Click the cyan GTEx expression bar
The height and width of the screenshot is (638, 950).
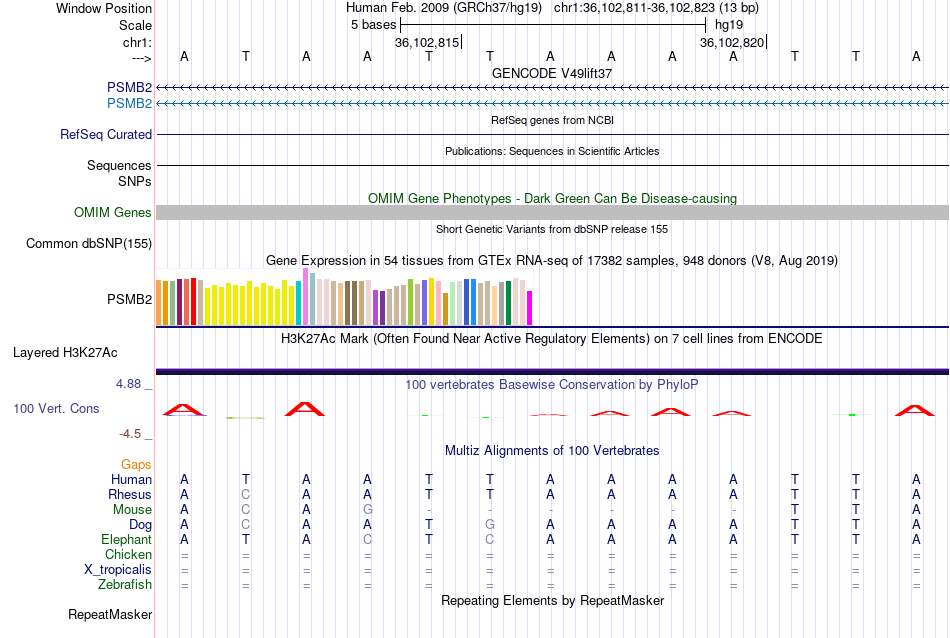(299, 304)
